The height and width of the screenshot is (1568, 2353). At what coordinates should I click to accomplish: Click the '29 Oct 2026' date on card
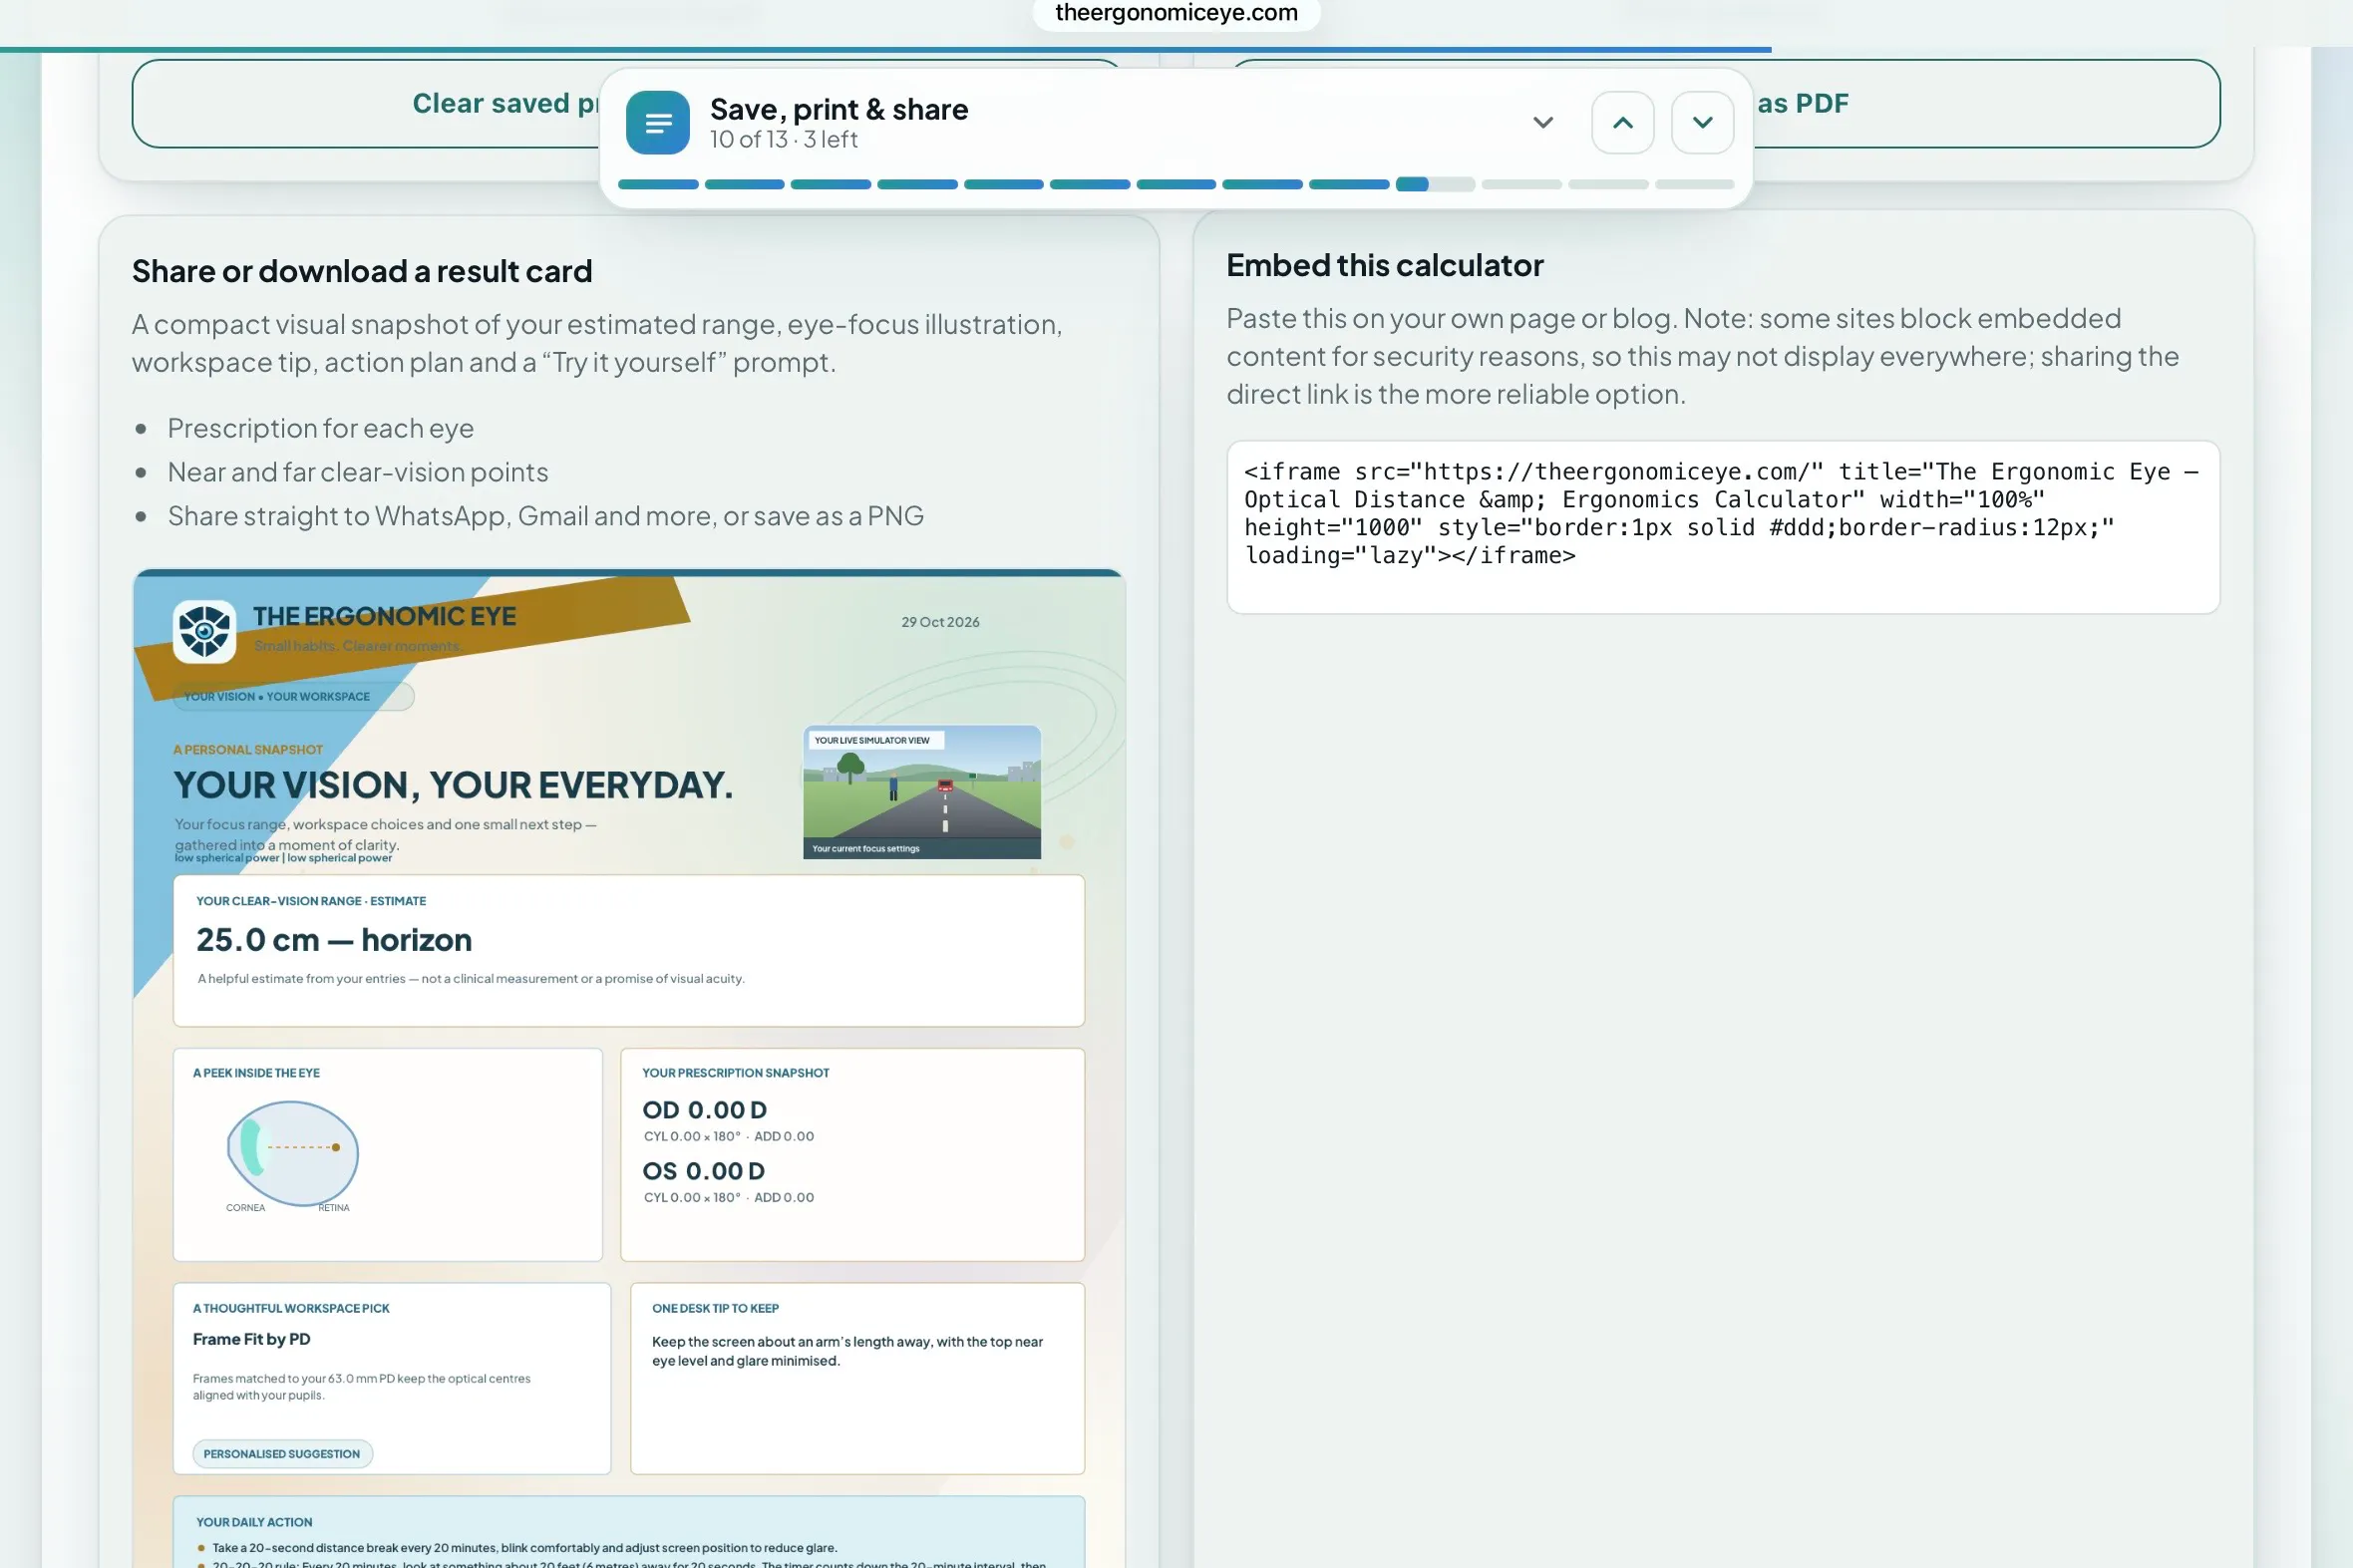tap(940, 621)
